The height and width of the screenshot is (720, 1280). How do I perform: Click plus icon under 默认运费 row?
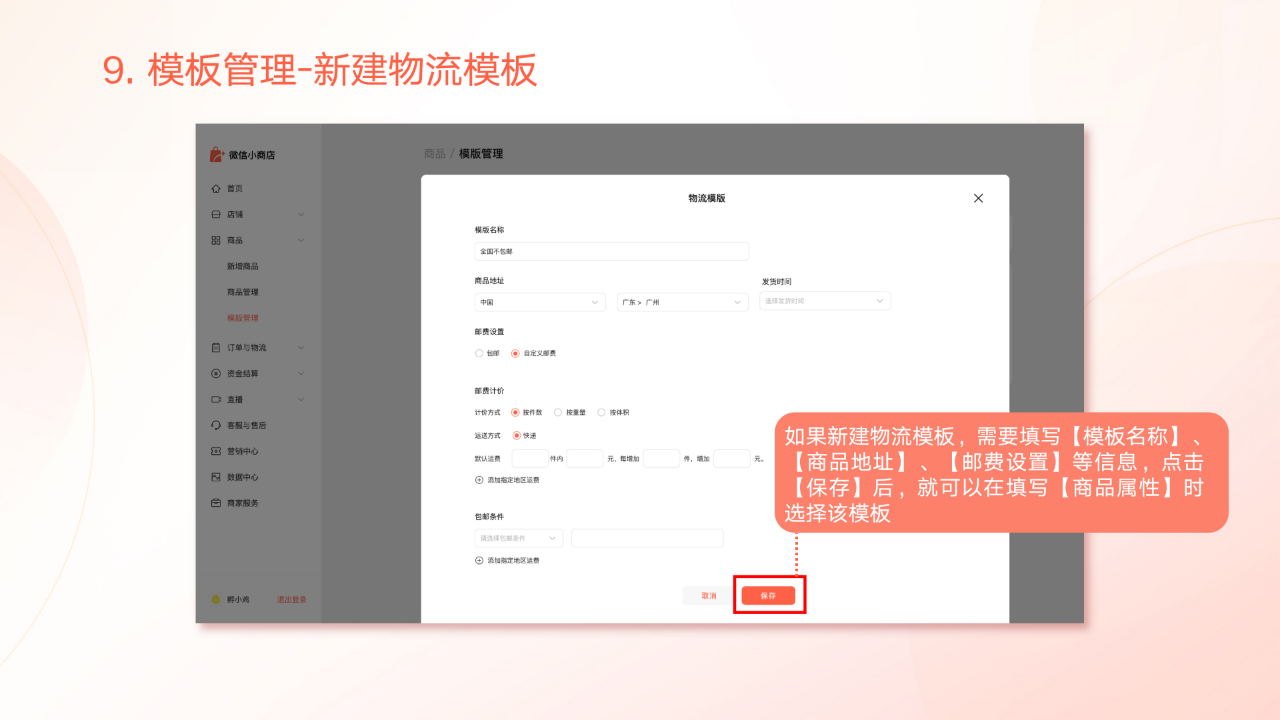coord(479,480)
